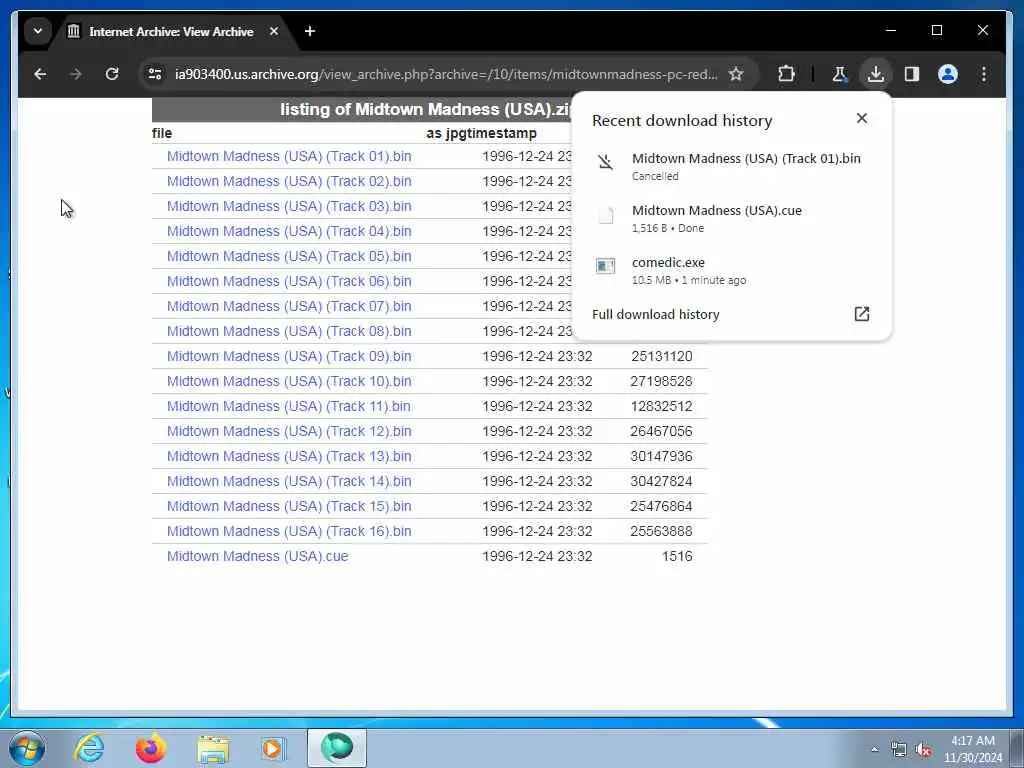1024x768 pixels.
Task: Click the address bar URL field
Action: [445, 74]
